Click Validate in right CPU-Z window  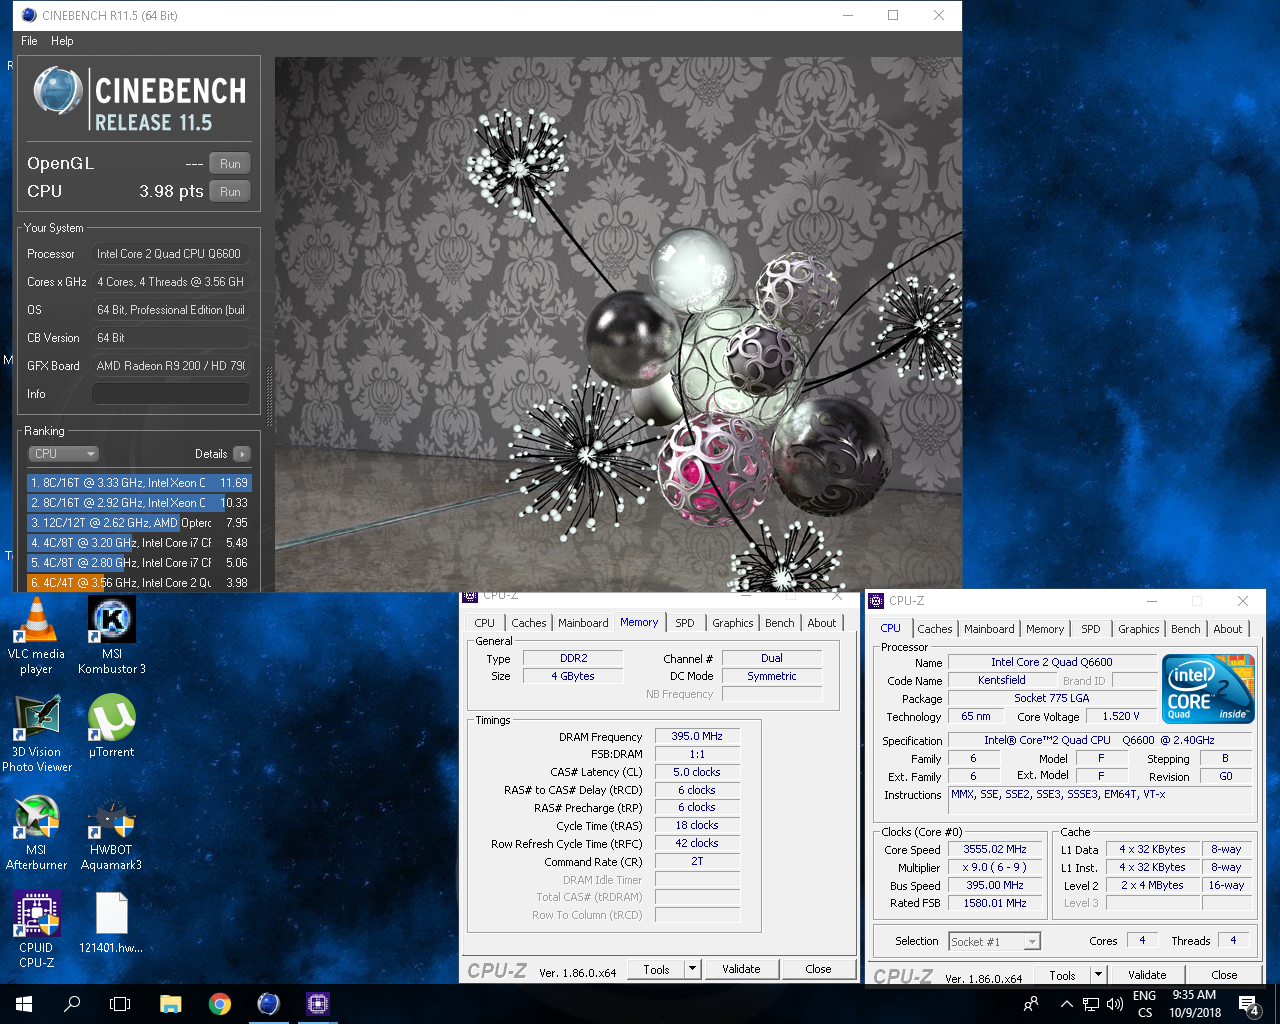tap(1147, 975)
